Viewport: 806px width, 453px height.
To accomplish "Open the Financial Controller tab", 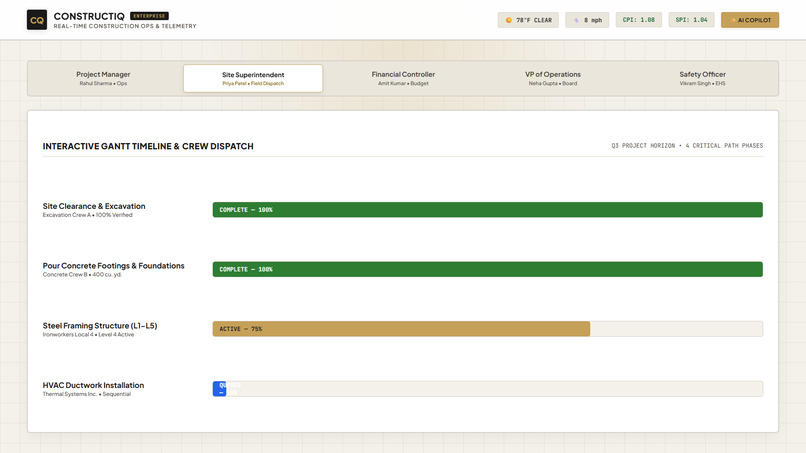I will click(x=403, y=78).
